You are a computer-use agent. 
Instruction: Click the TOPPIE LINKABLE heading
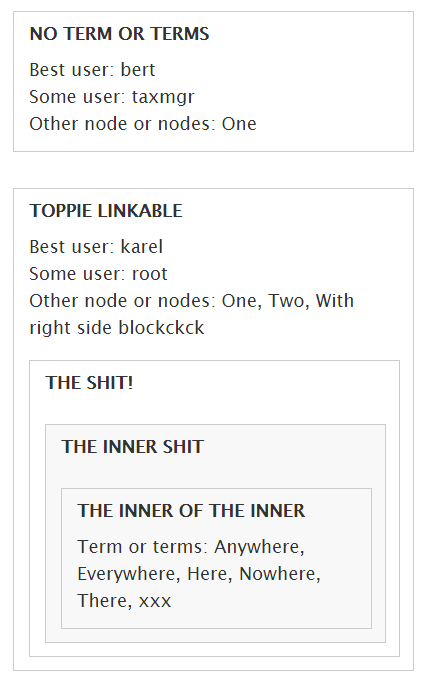pos(106,211)
